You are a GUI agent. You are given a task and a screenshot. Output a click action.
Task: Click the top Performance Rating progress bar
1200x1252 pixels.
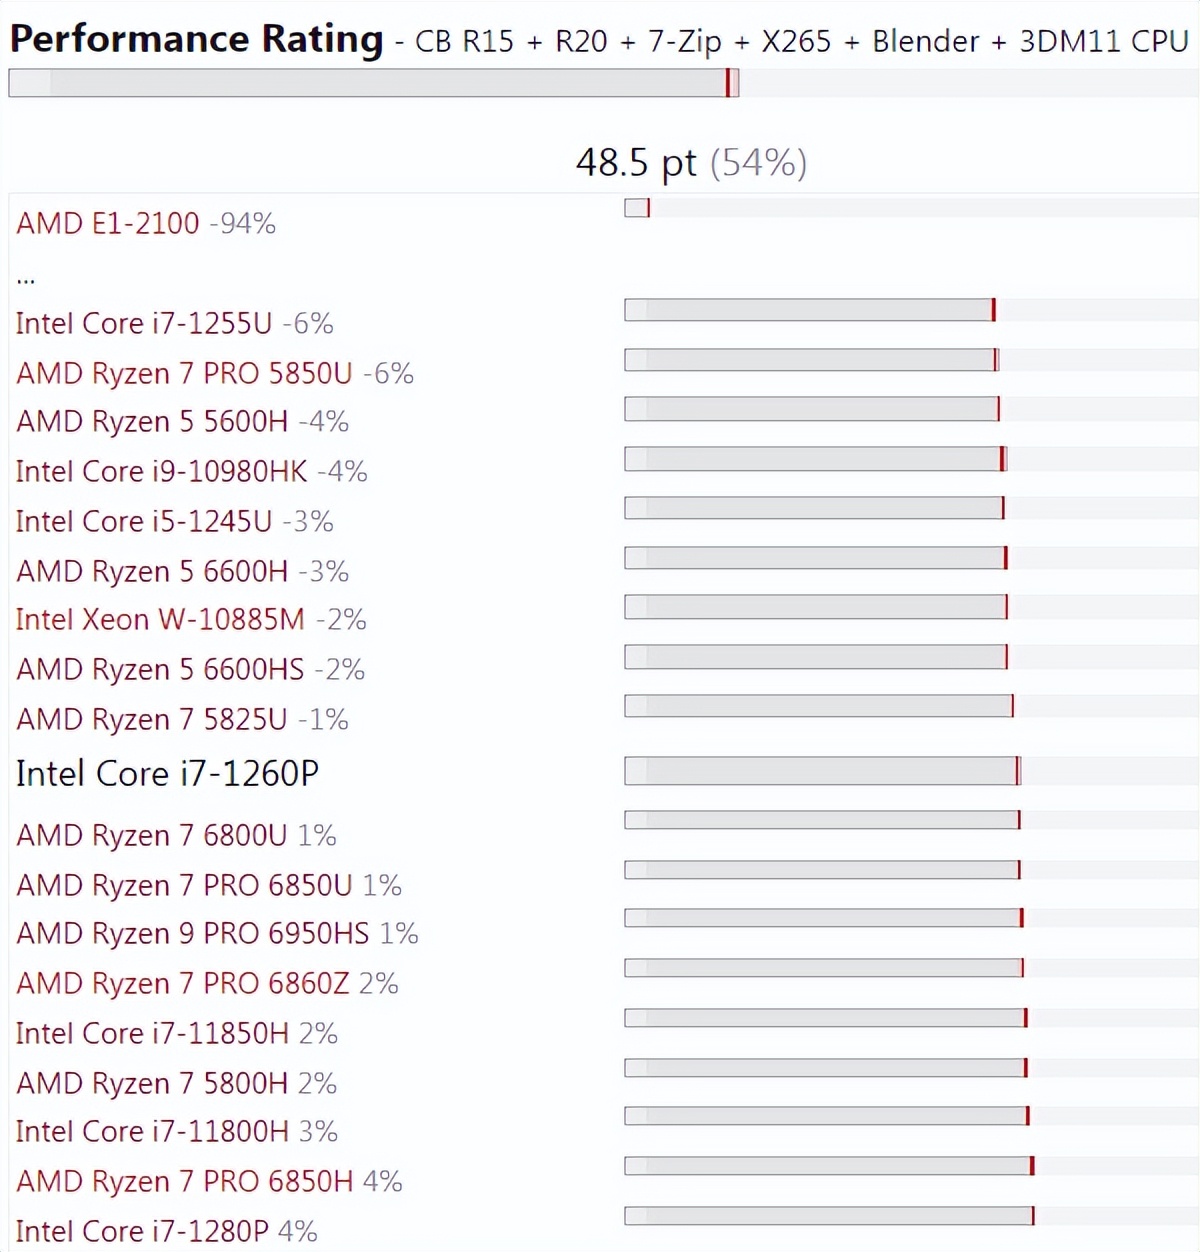click(x=373, y=83)
